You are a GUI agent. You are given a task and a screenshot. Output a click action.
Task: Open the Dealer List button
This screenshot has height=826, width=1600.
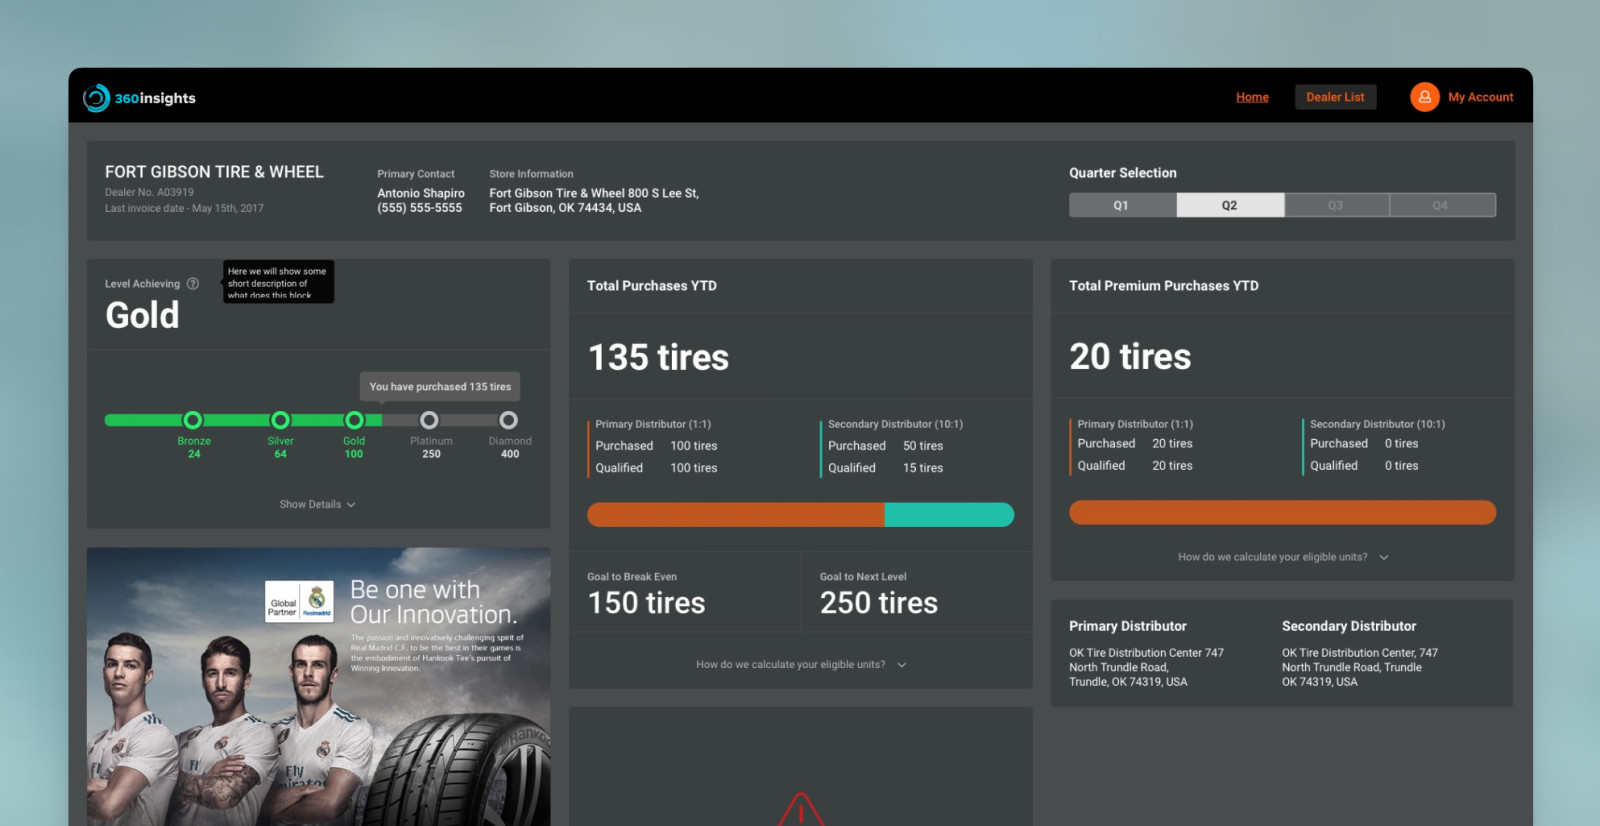pos(1335,97)
